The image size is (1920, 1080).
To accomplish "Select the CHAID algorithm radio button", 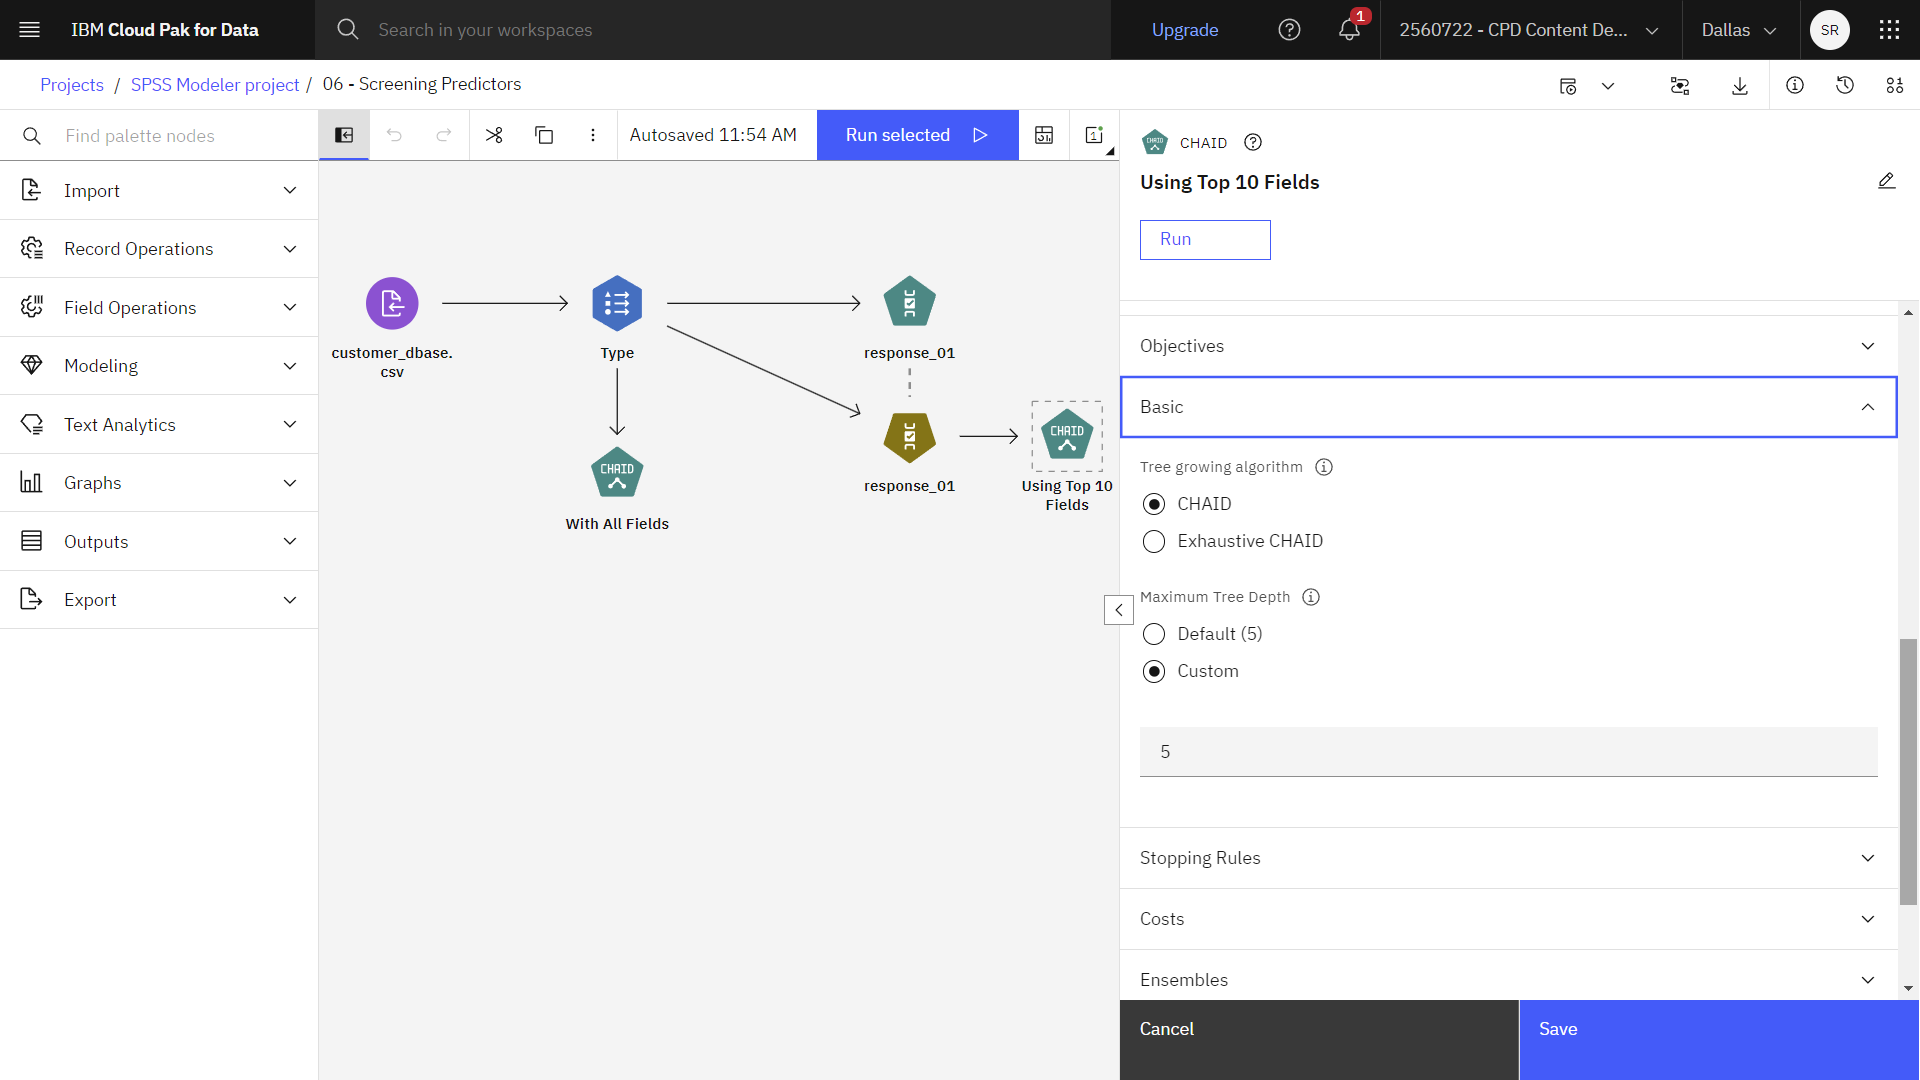I will pos(1154,504).
